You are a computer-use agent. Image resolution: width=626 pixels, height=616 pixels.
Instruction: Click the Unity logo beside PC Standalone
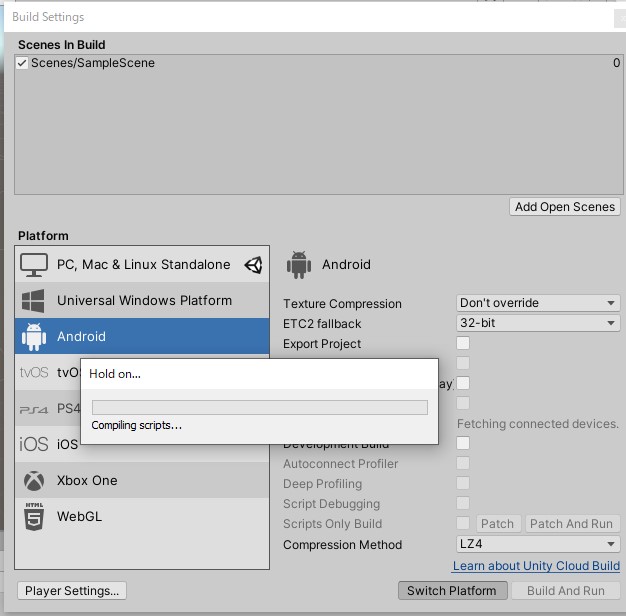(x=254, y=265)
